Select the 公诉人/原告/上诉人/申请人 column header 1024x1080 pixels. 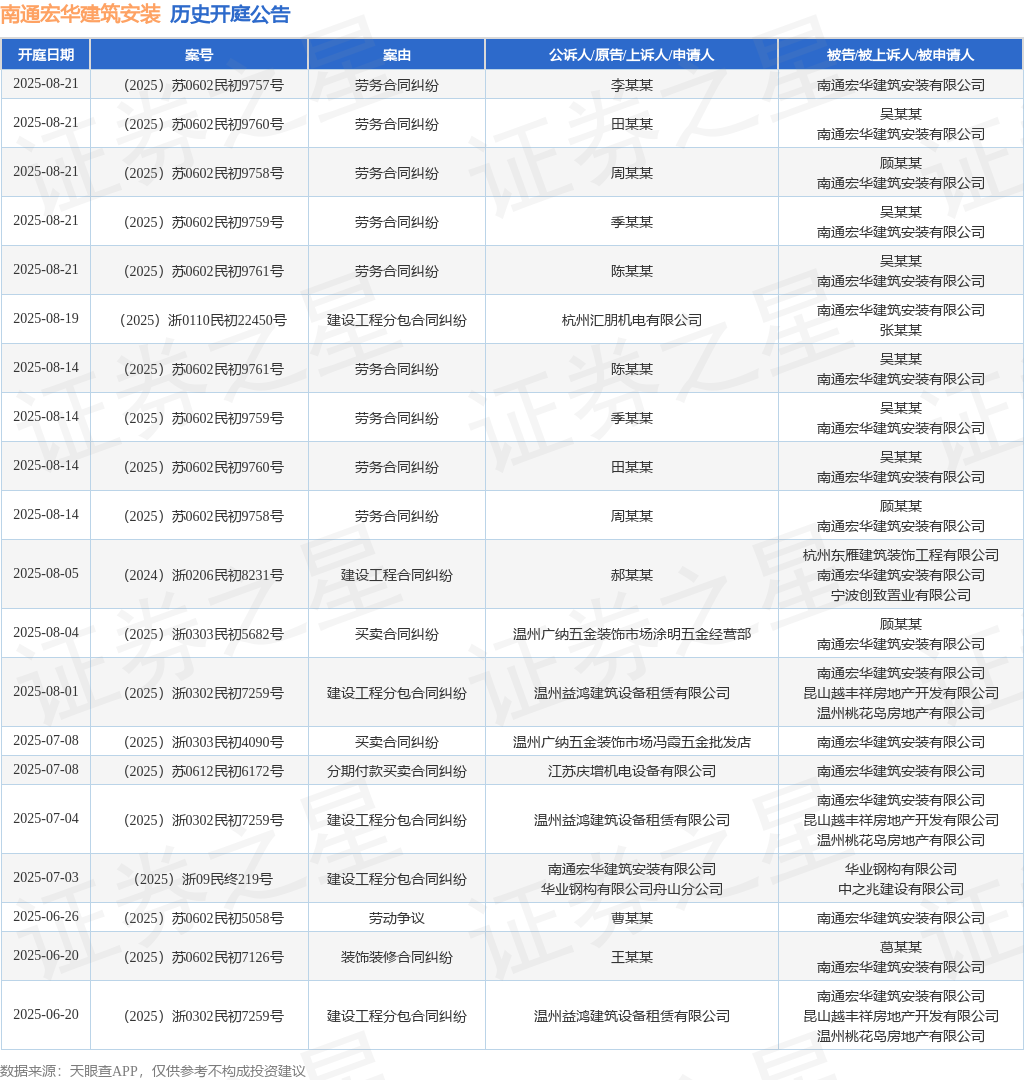[x=631, y=55]
